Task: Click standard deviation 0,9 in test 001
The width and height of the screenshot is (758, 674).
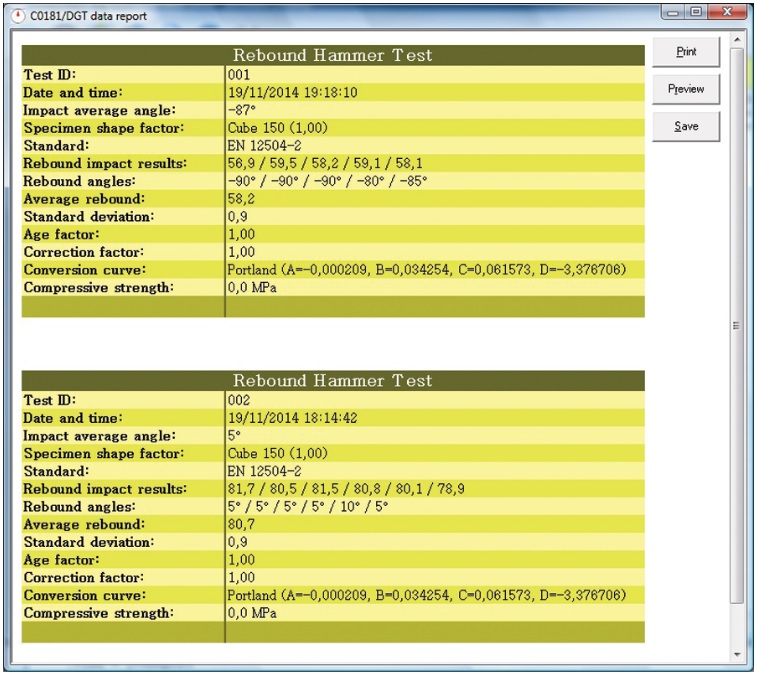Action: pyautogui.click(x=237, y=217)
